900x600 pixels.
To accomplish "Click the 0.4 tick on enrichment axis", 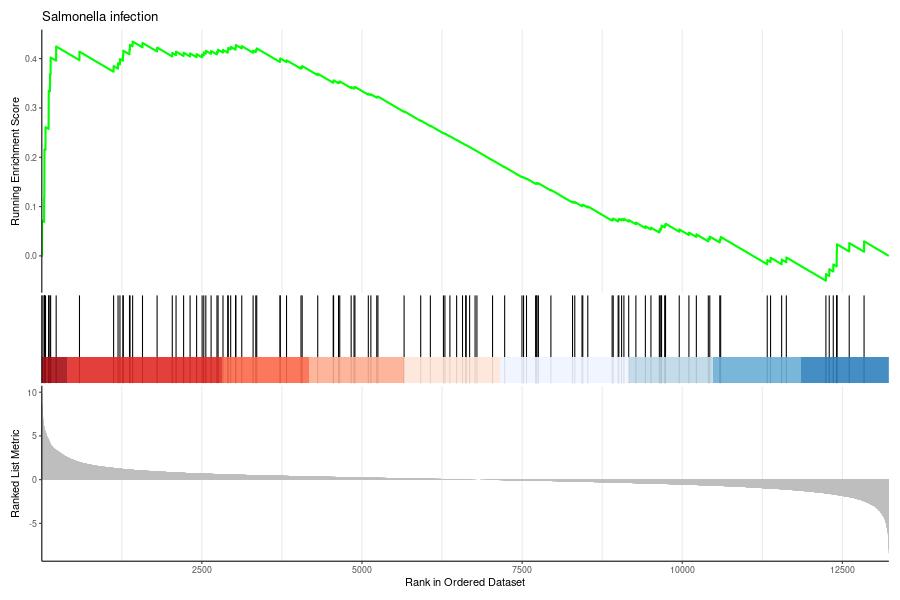I will pos(31,59).
